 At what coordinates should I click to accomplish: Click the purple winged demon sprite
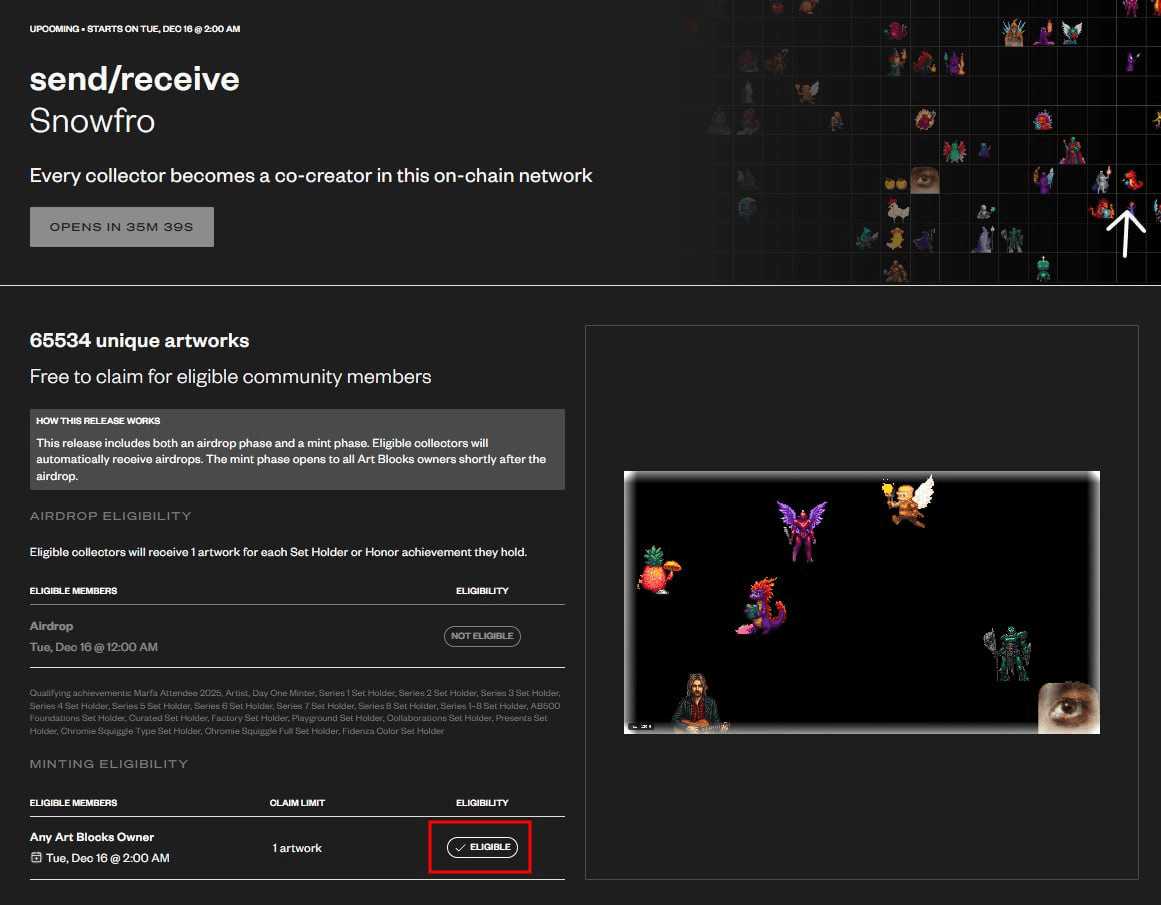[x=802, y=529]
